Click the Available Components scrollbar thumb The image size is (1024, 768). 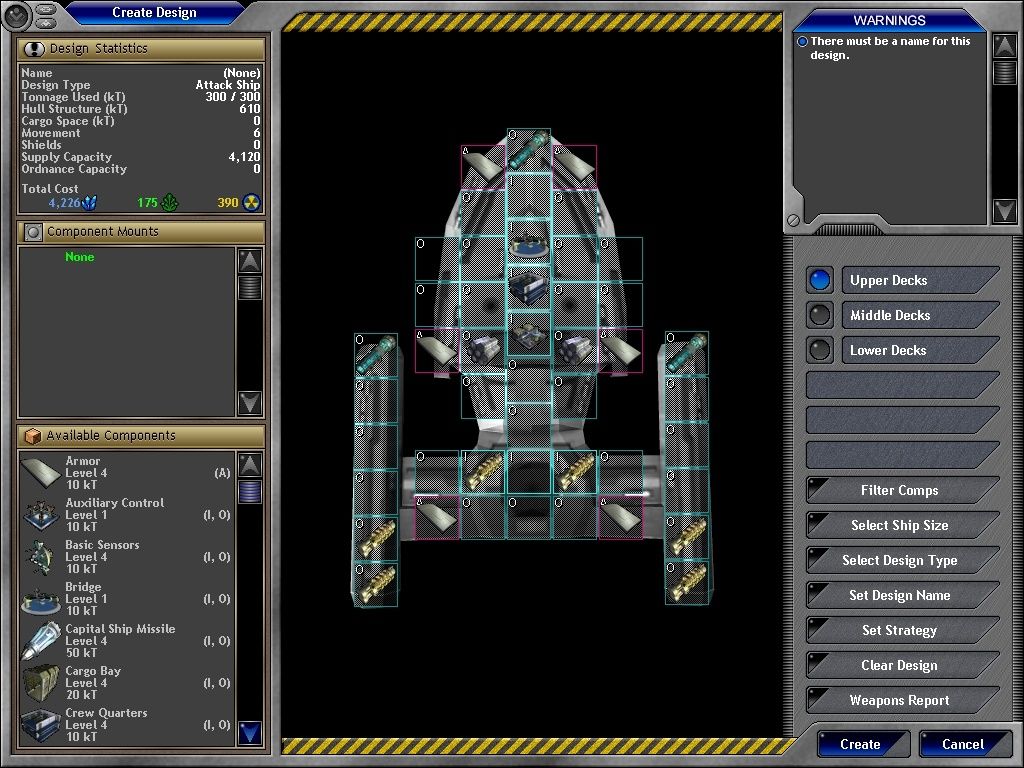coord(250,492)
